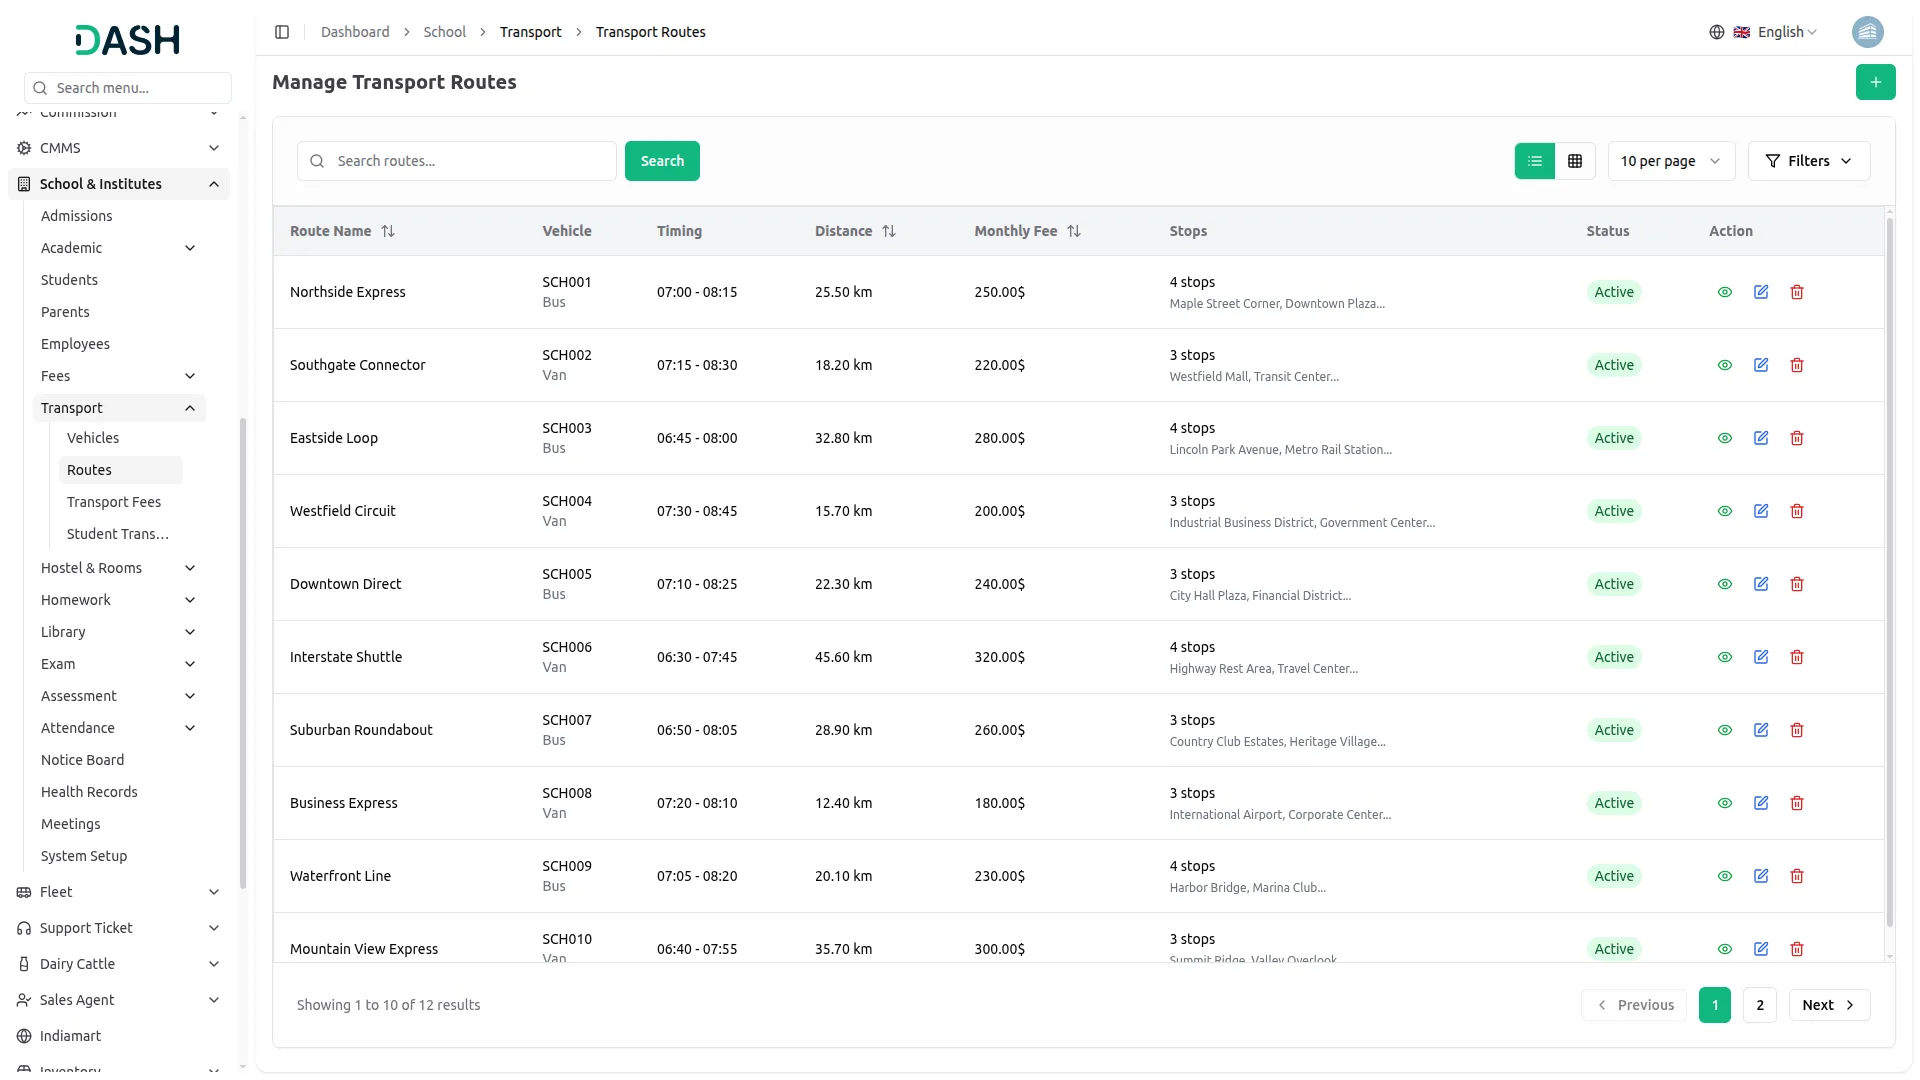Open edit icon for Business Express
1920x1080 pixels.
[x=1761, y=803]
